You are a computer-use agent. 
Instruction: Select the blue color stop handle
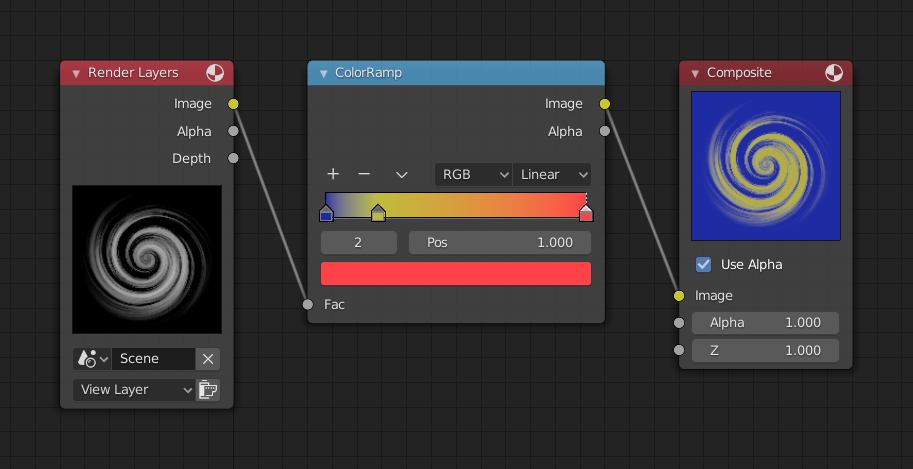326,213
